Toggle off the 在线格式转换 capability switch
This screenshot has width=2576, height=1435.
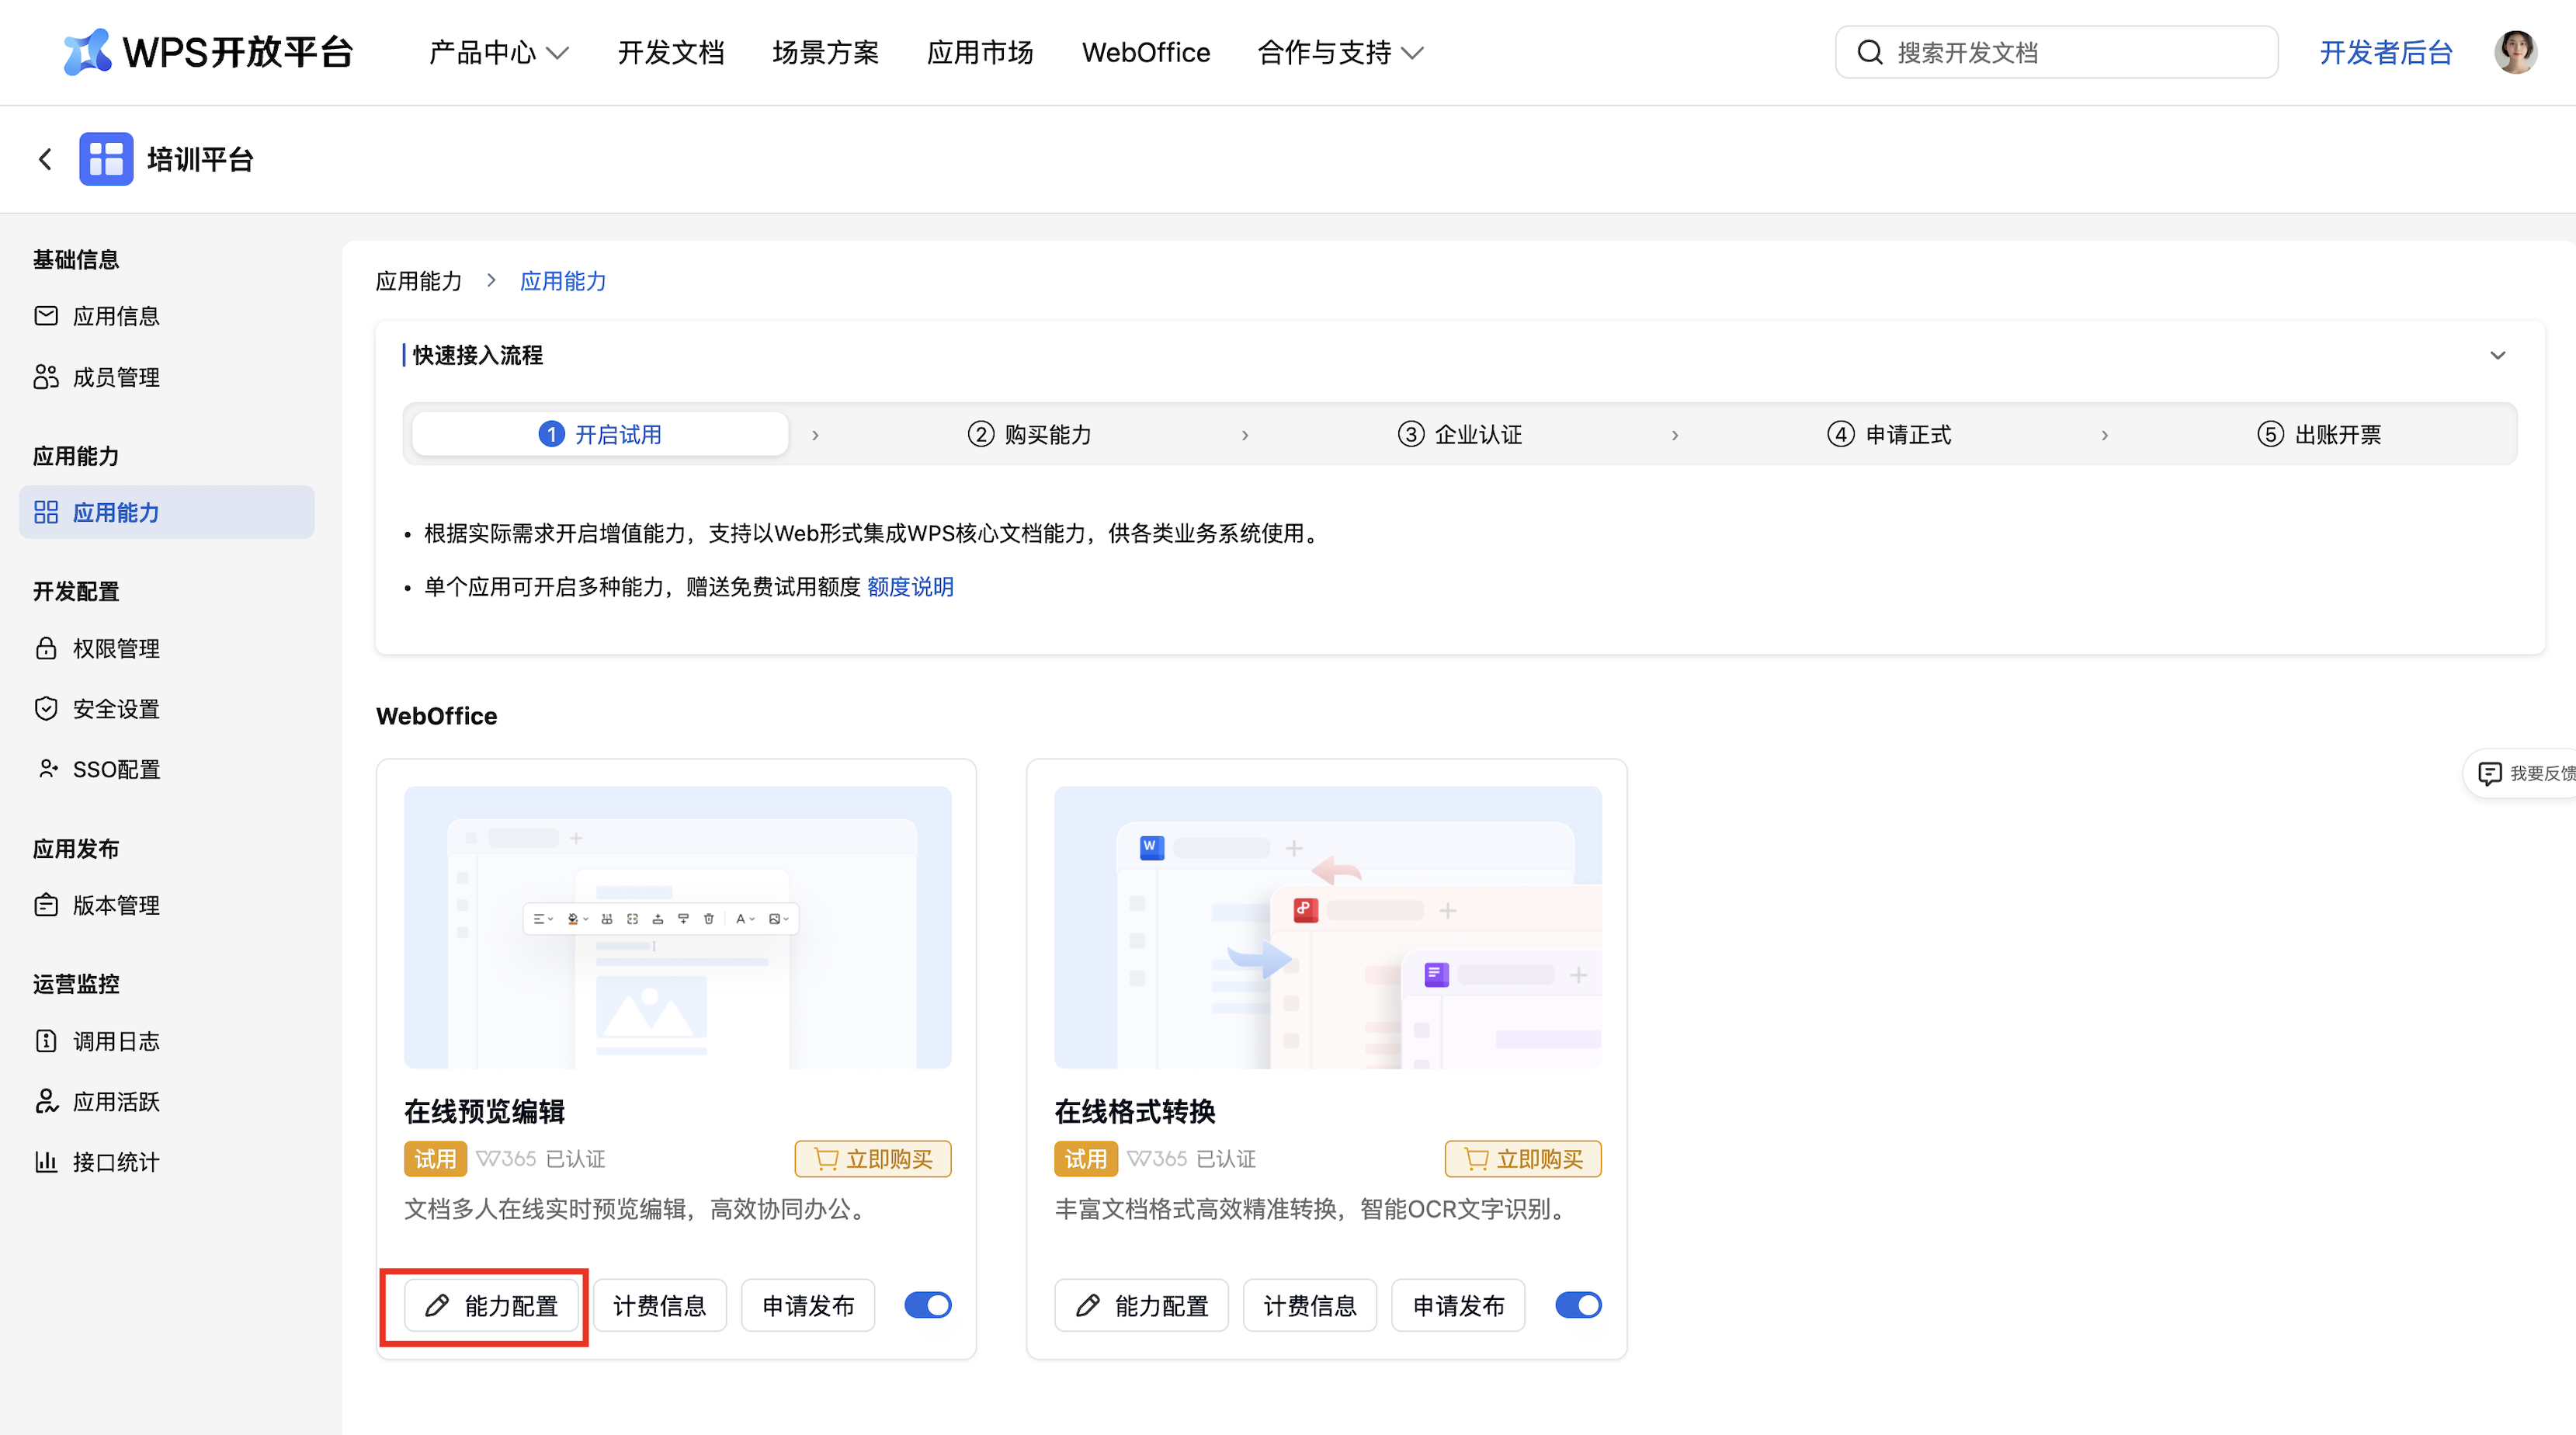[1578, 1305]
